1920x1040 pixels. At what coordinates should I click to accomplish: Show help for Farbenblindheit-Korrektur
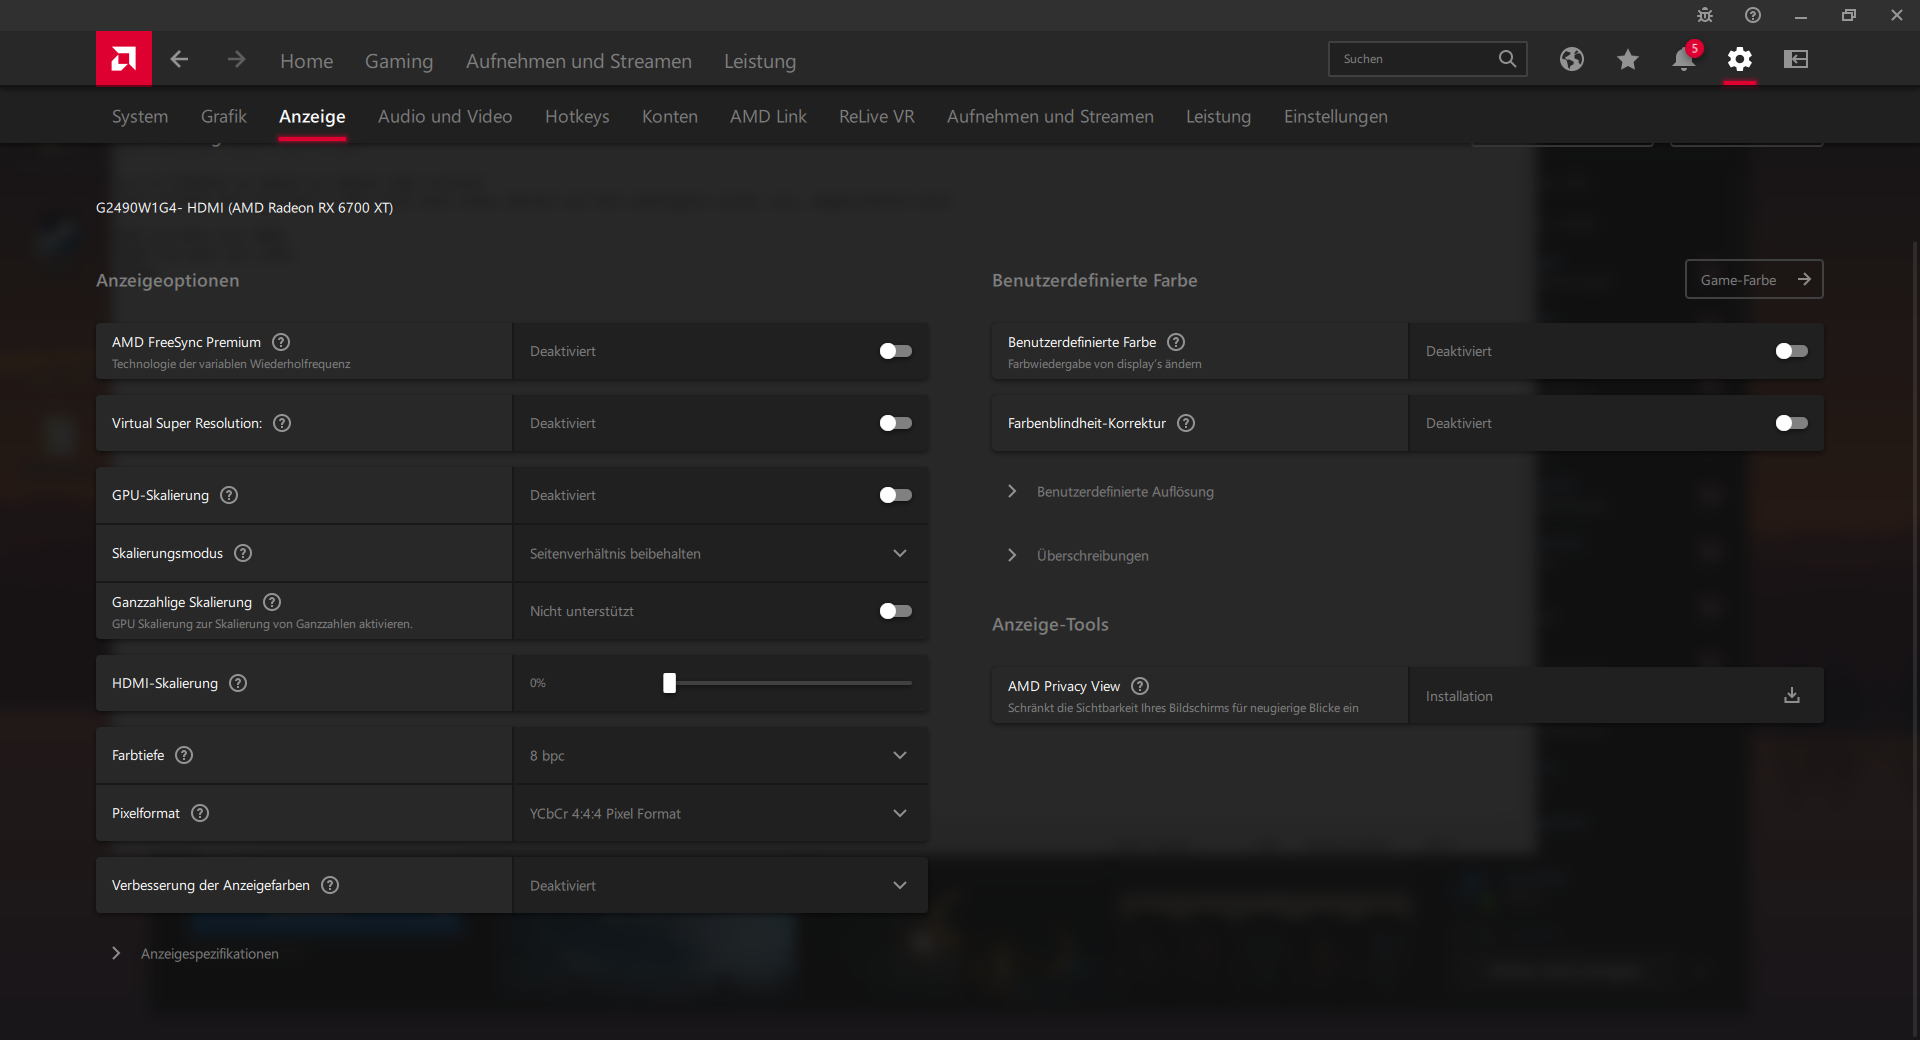click(1186, 423)
